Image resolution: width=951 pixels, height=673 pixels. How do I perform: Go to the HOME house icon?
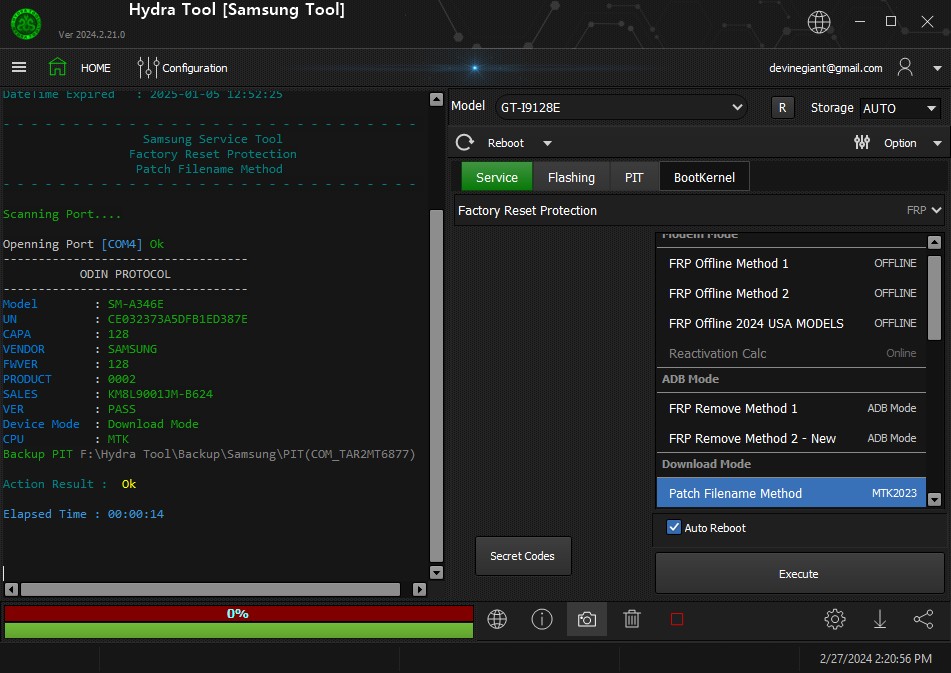[x=58, y=67]
